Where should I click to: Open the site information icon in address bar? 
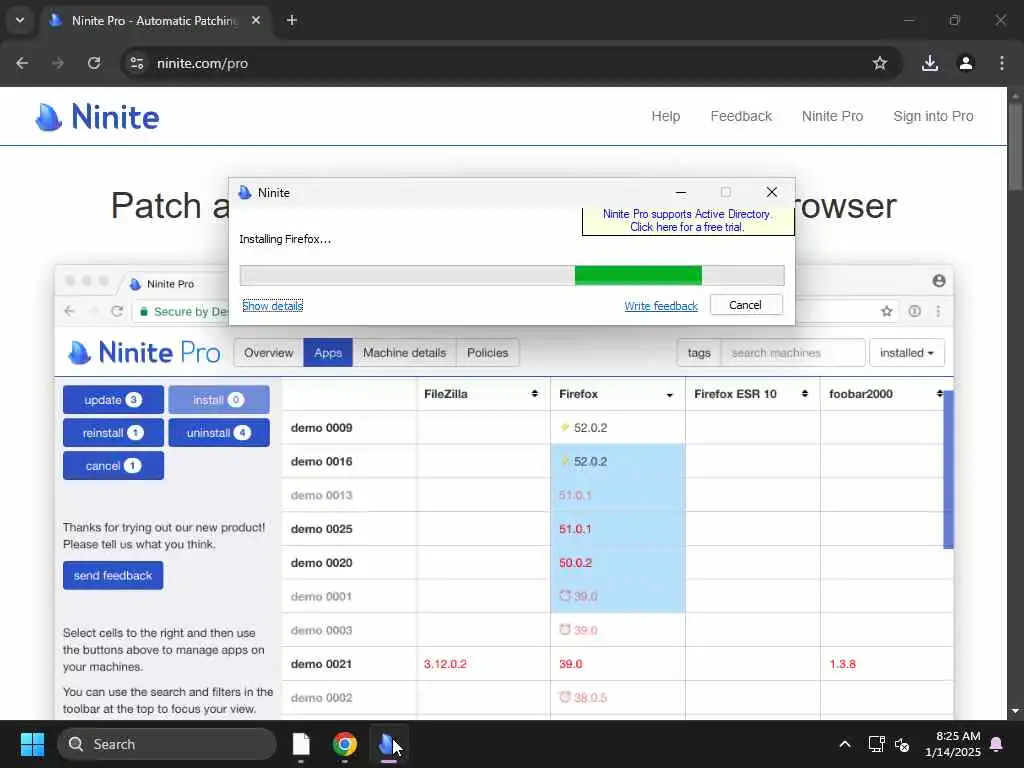(x=136, y=63)
